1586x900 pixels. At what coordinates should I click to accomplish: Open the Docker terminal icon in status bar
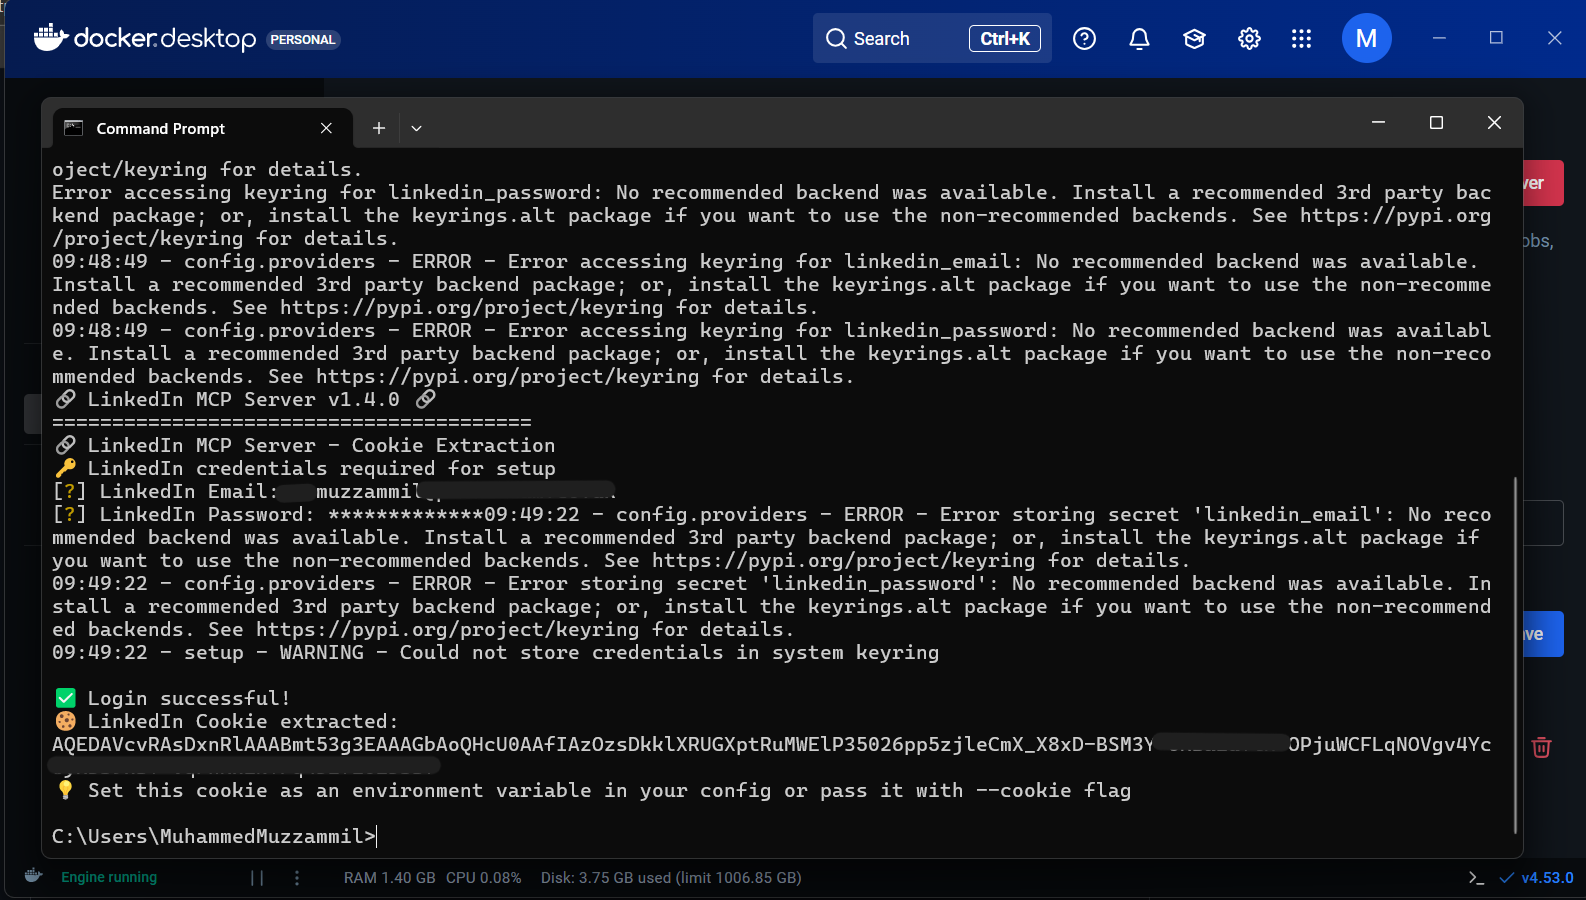(x=1476, y=878)
